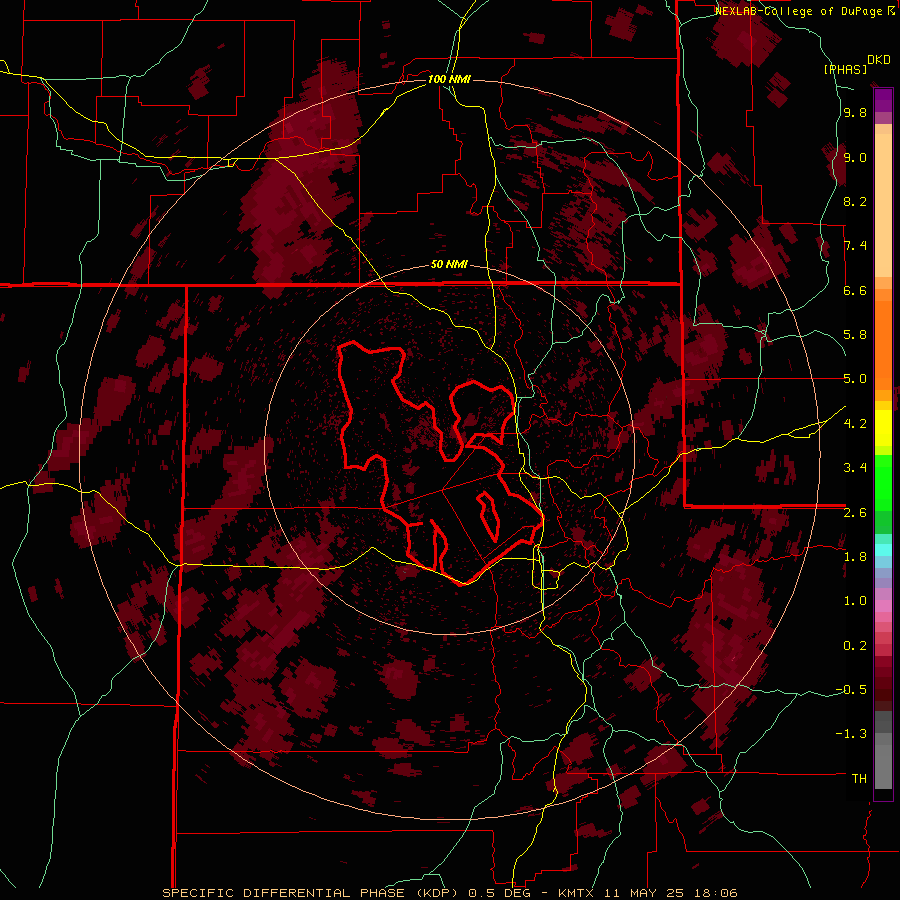Click the [PHAS] legend heading
Image resolution: width=900 pixels, height=900 pixels.
point(845,69)
